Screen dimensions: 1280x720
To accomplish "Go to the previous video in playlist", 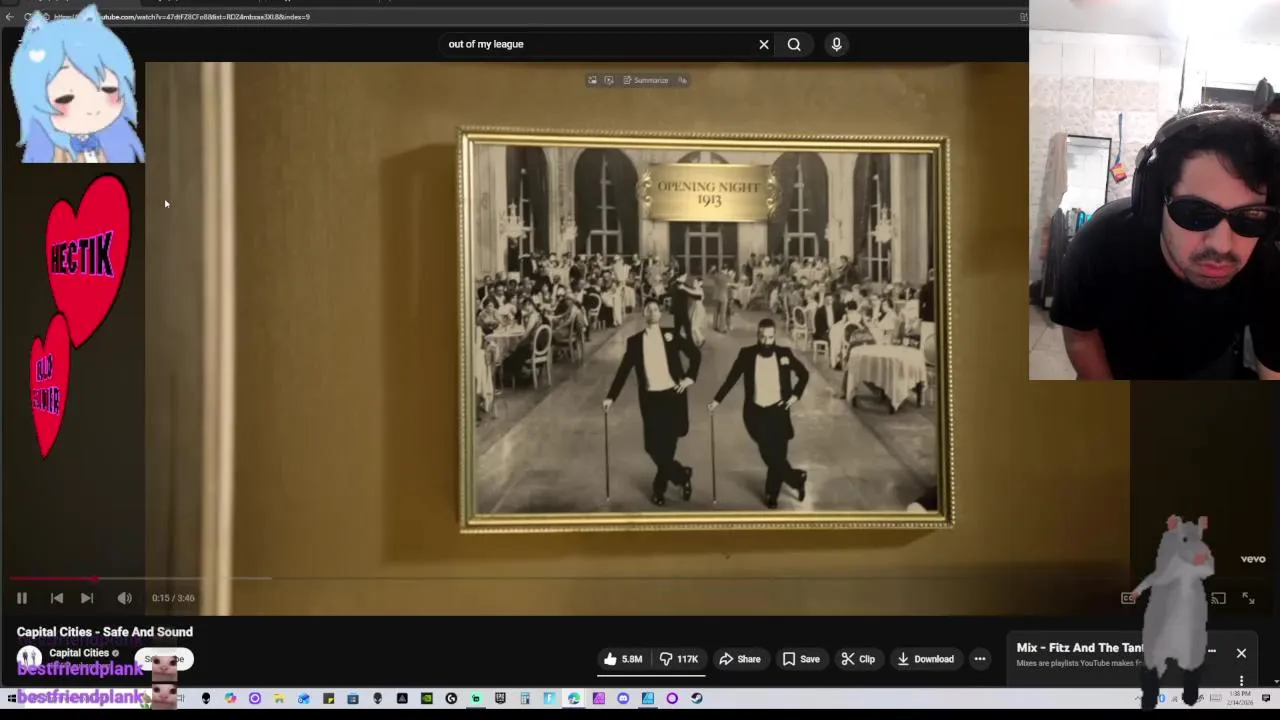I will 57,598.
